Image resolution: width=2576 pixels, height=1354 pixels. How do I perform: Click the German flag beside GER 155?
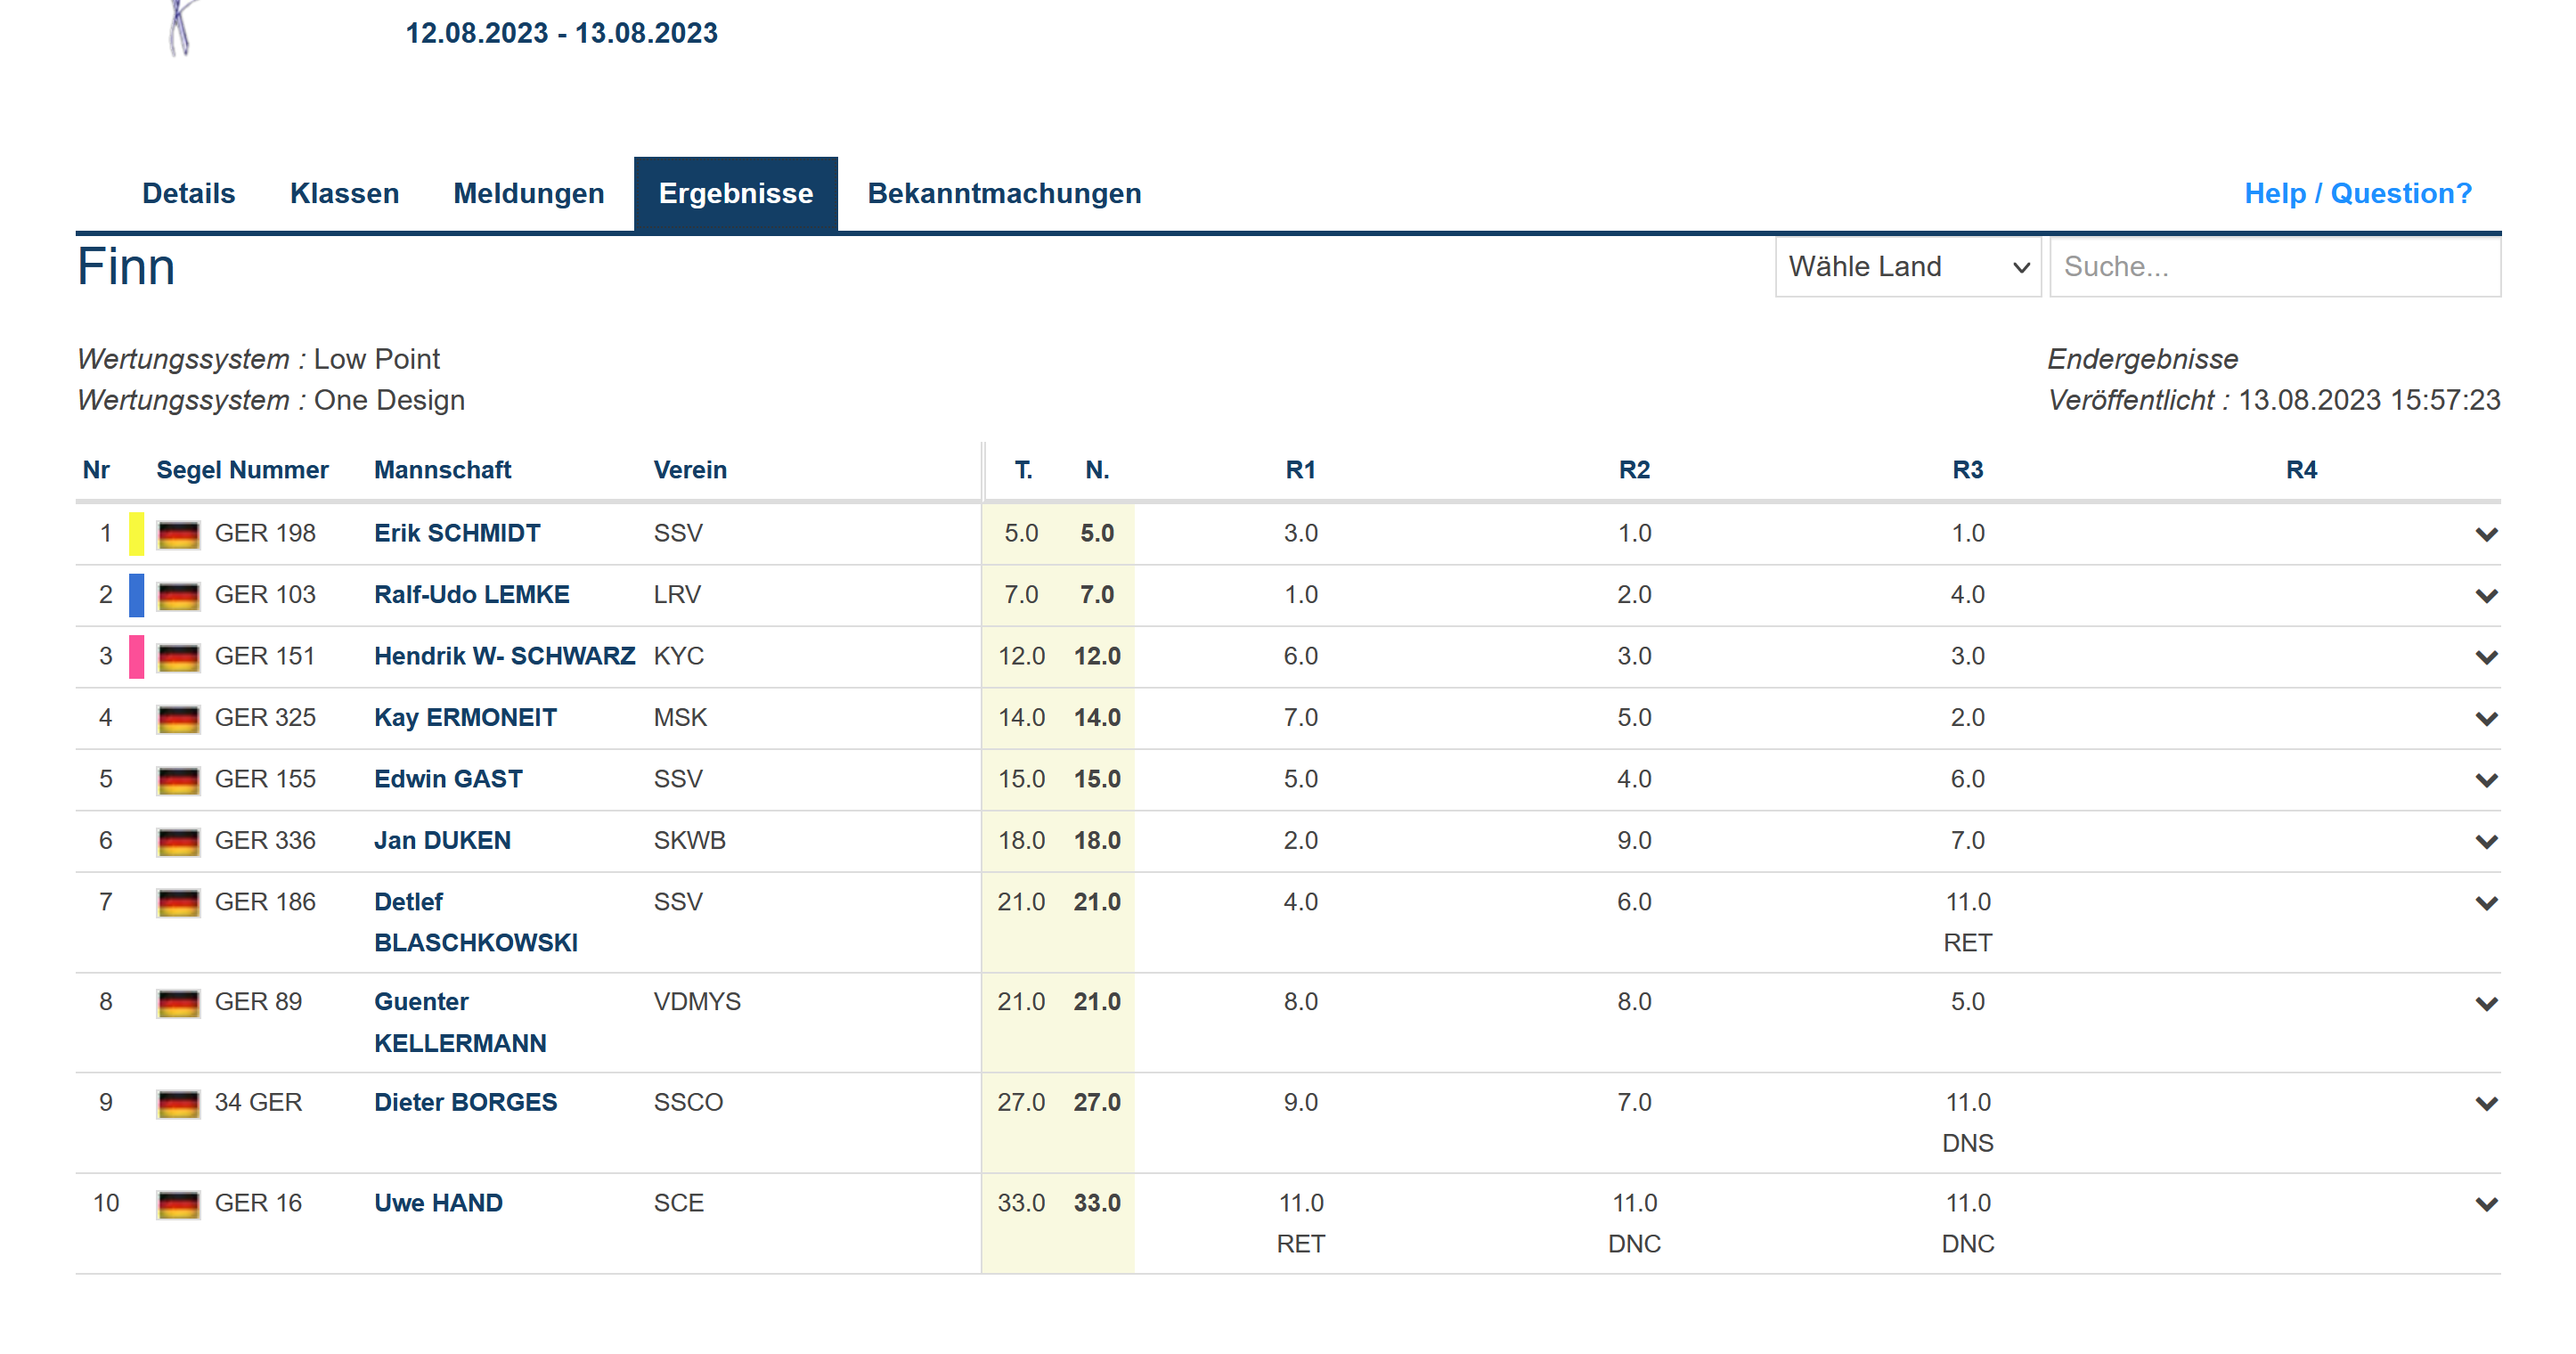(x=178, y=780)
